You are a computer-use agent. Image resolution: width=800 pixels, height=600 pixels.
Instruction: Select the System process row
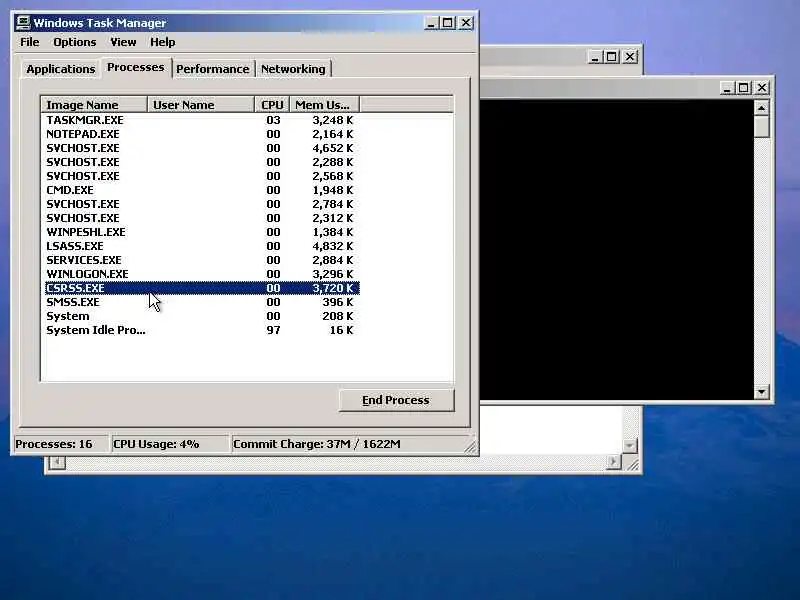coord(202,316)
